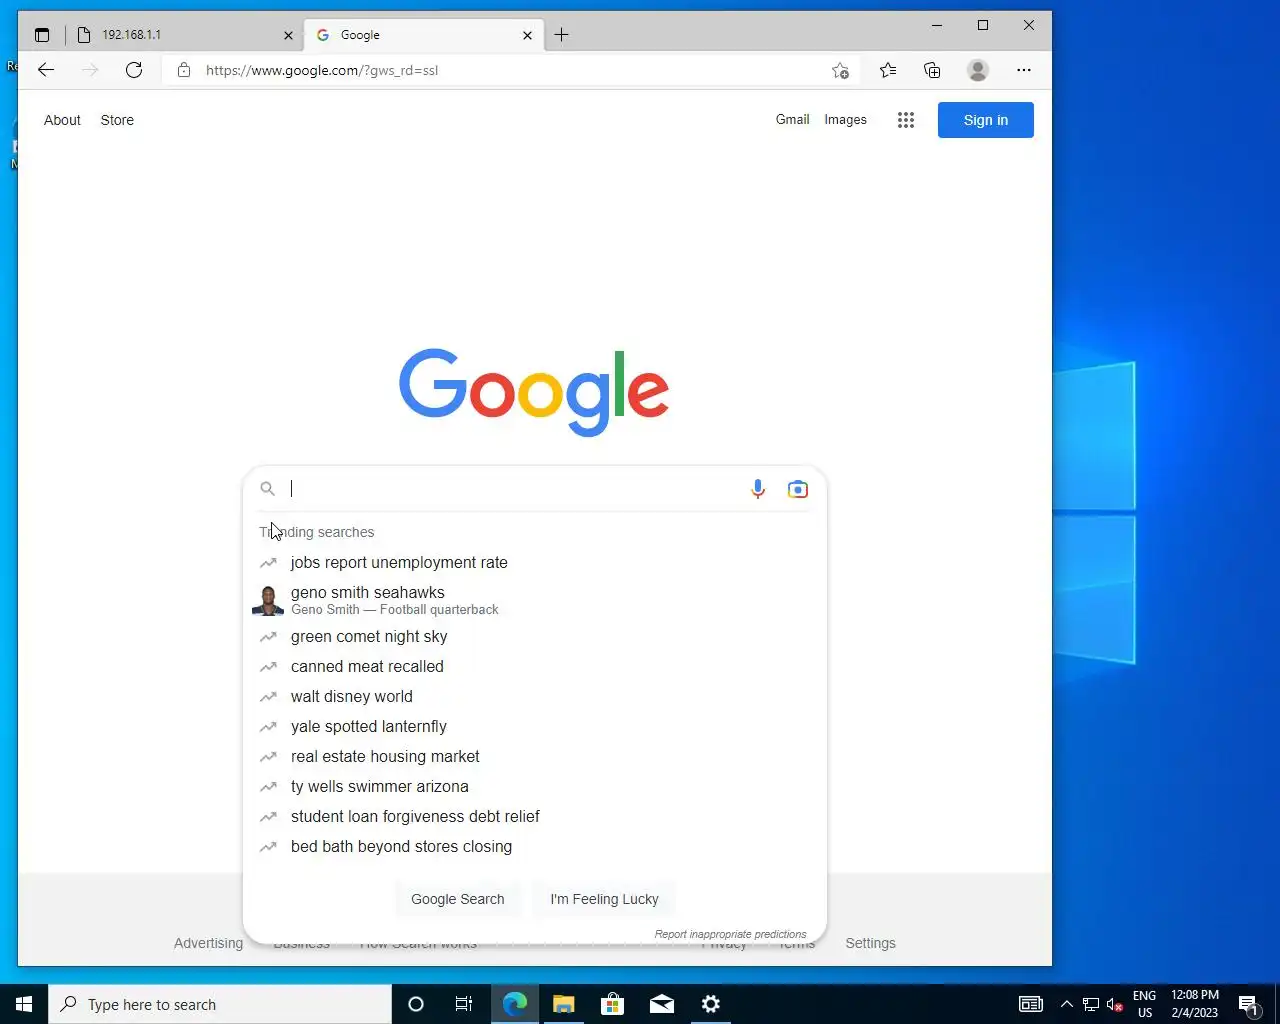Select suggestion yale spotted lanternfly
The width and height of the screenshot is (1280, 1024).
tap(535, 727)
